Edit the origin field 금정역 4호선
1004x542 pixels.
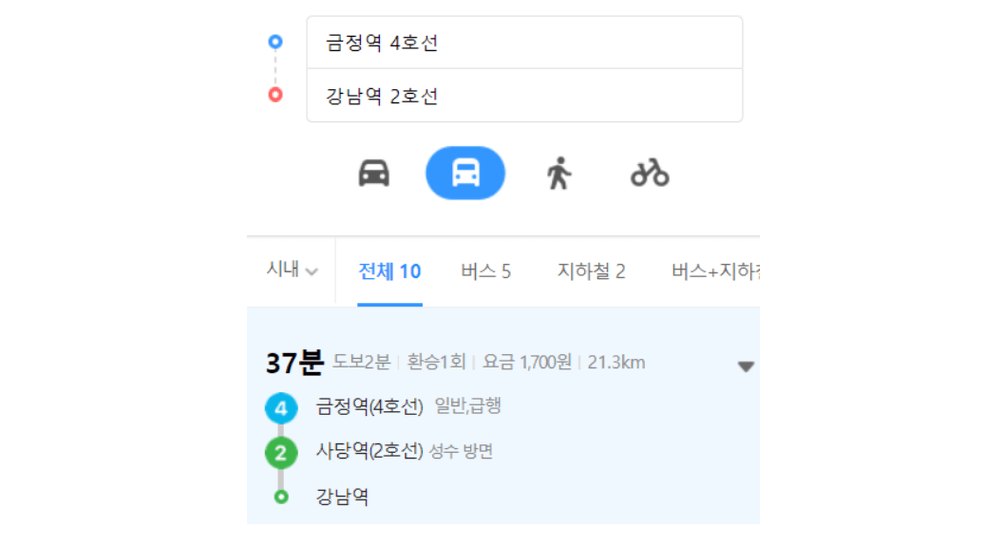524,42
